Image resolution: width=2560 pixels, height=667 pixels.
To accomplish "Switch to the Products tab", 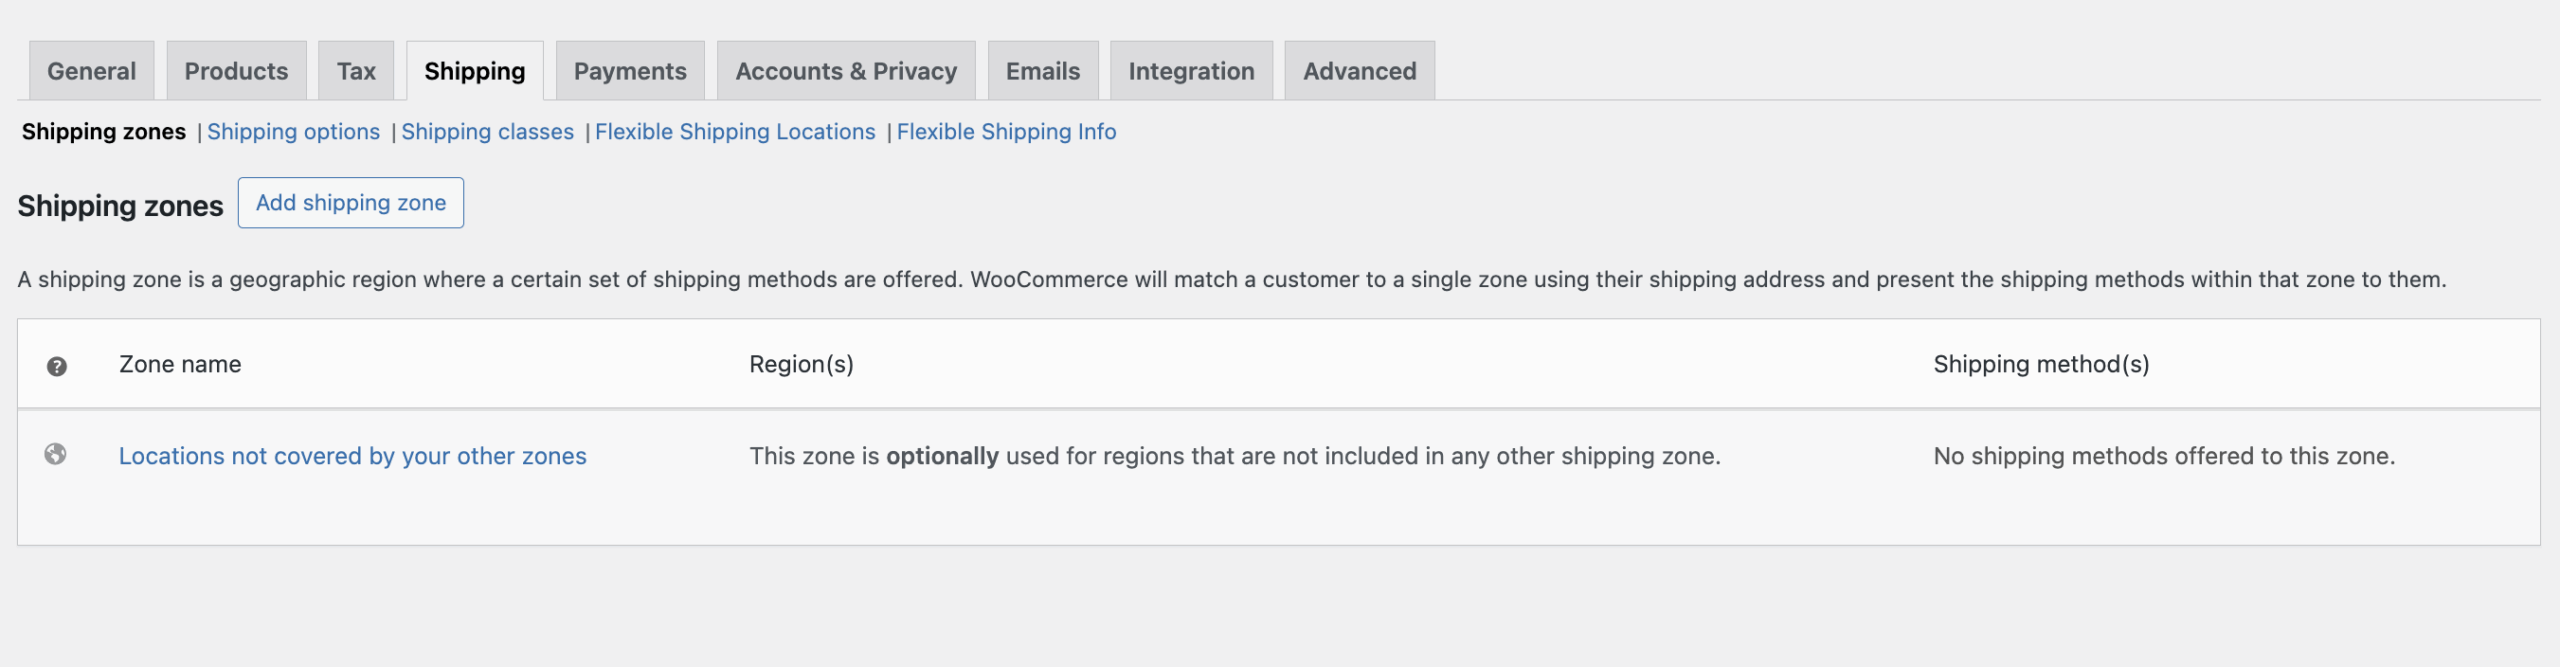I will (x=236, y=70).
